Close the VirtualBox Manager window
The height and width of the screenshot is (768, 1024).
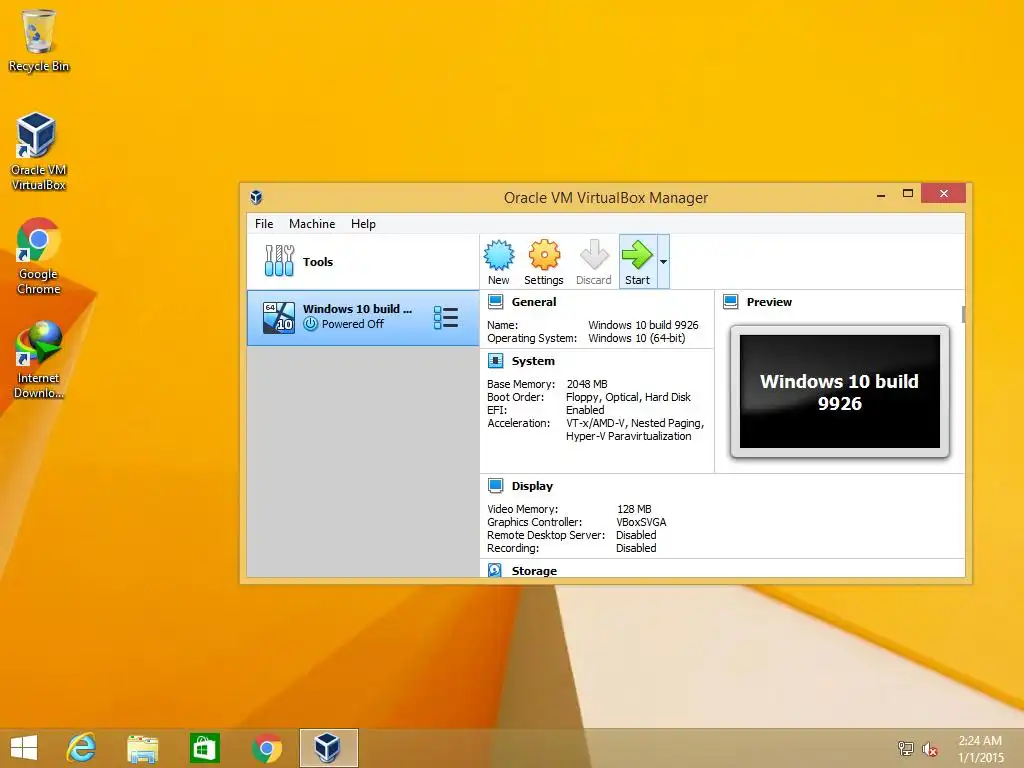click(944, 193)
